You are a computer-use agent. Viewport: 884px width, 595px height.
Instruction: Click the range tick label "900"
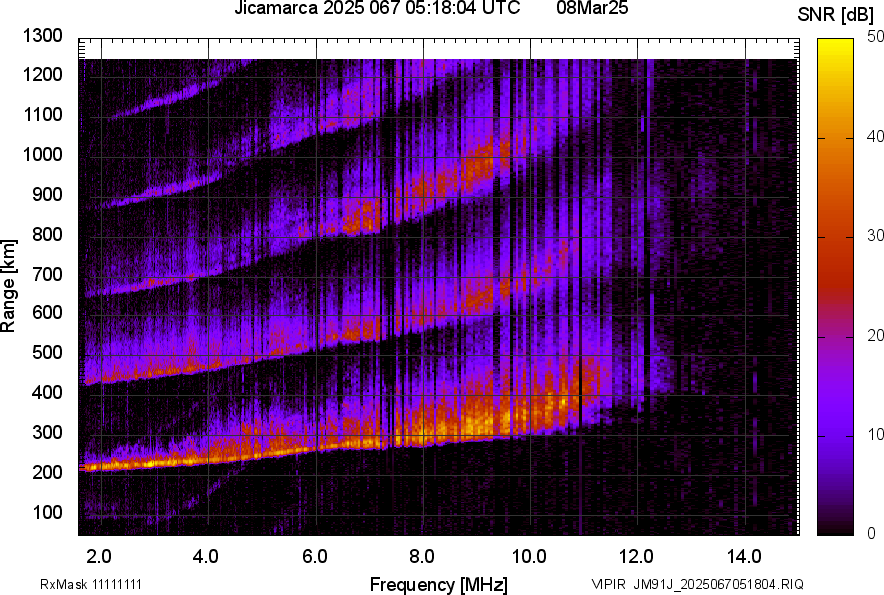47,195
